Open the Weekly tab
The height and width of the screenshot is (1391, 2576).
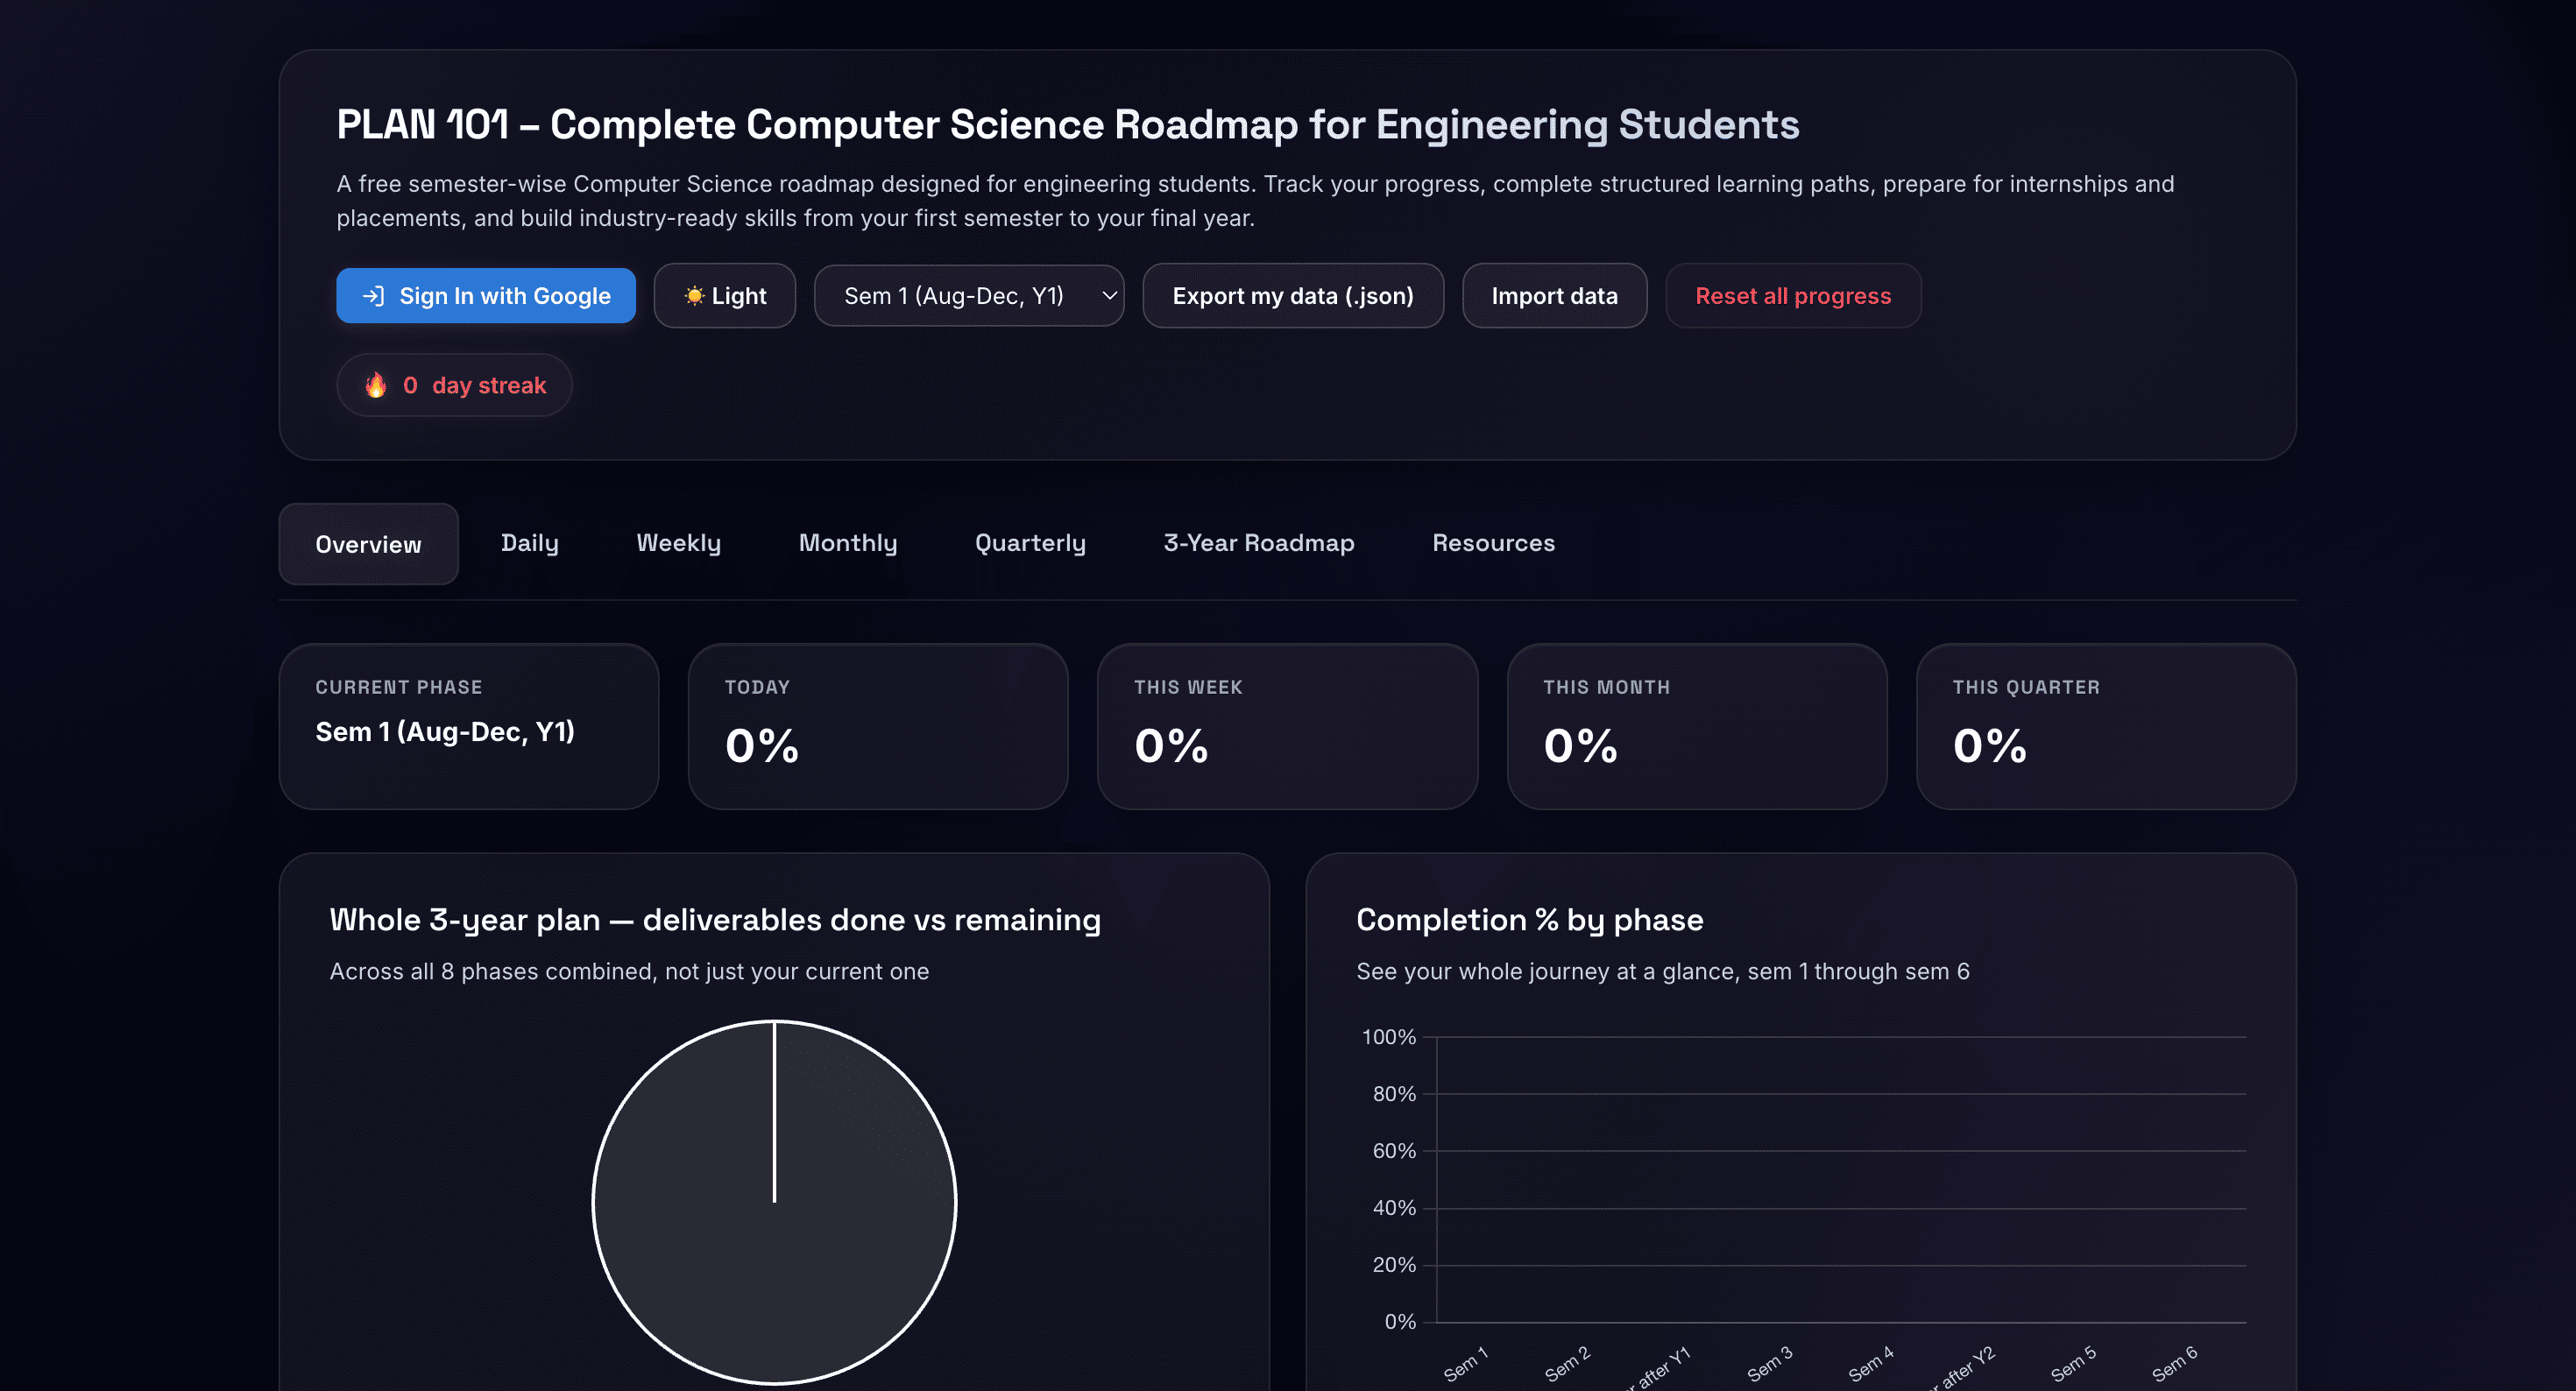(x=679, y=543)
